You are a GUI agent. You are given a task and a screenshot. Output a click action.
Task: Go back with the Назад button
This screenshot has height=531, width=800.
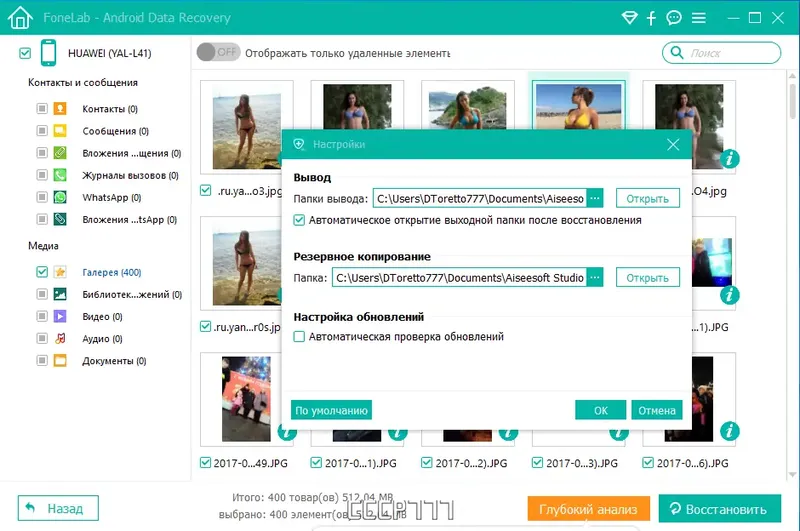pyautogui.click(x=58, y=508)
